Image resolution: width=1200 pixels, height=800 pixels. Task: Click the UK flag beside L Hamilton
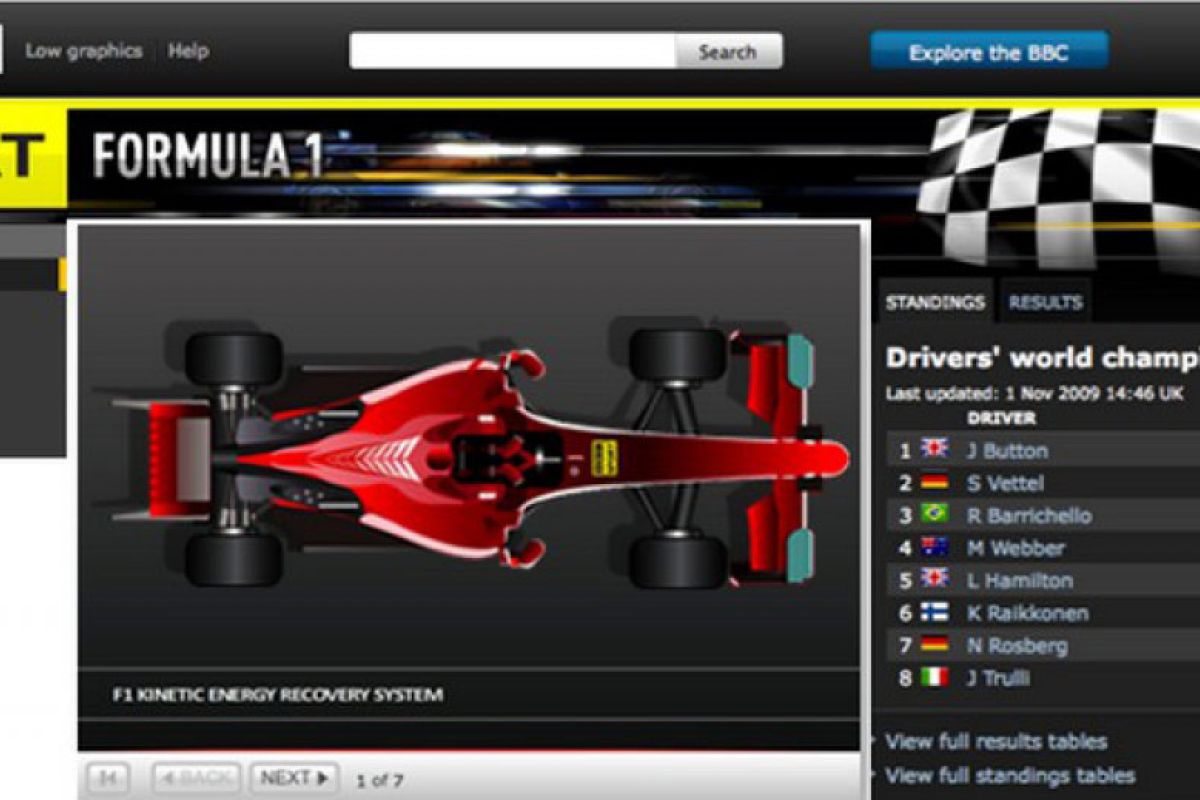(935, 579)
